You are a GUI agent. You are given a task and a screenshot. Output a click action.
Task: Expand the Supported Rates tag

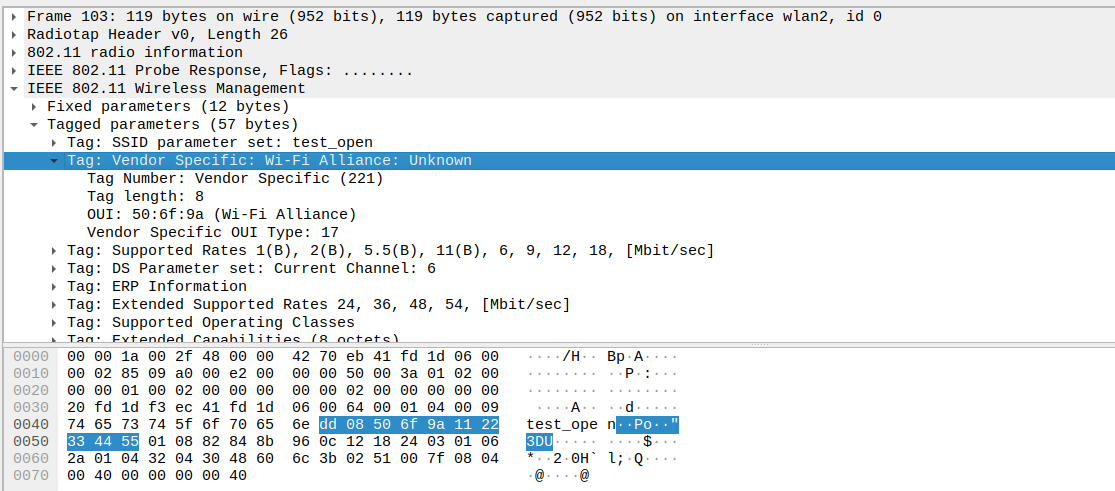[x=54, y=251]
